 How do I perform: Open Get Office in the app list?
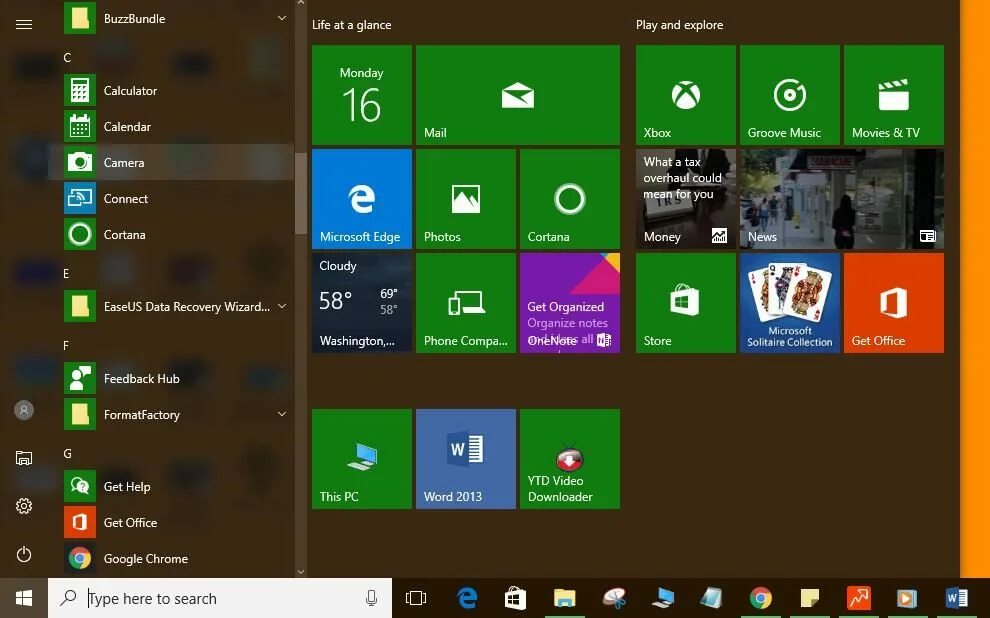click(x=170, y=522)
